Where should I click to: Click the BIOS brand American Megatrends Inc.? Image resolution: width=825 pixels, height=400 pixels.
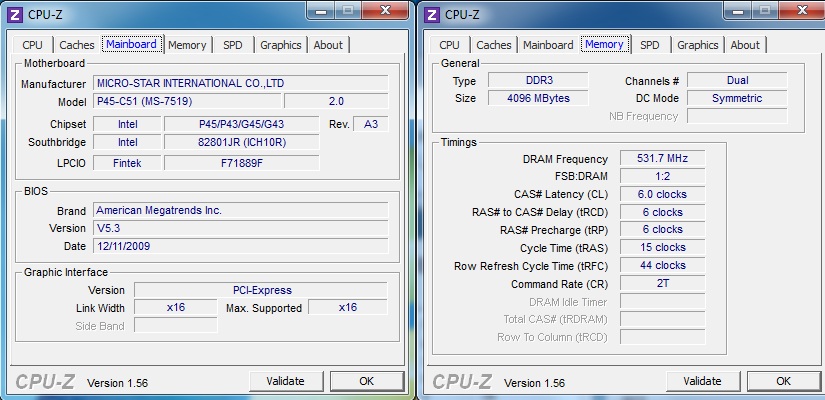coord(240,211)
